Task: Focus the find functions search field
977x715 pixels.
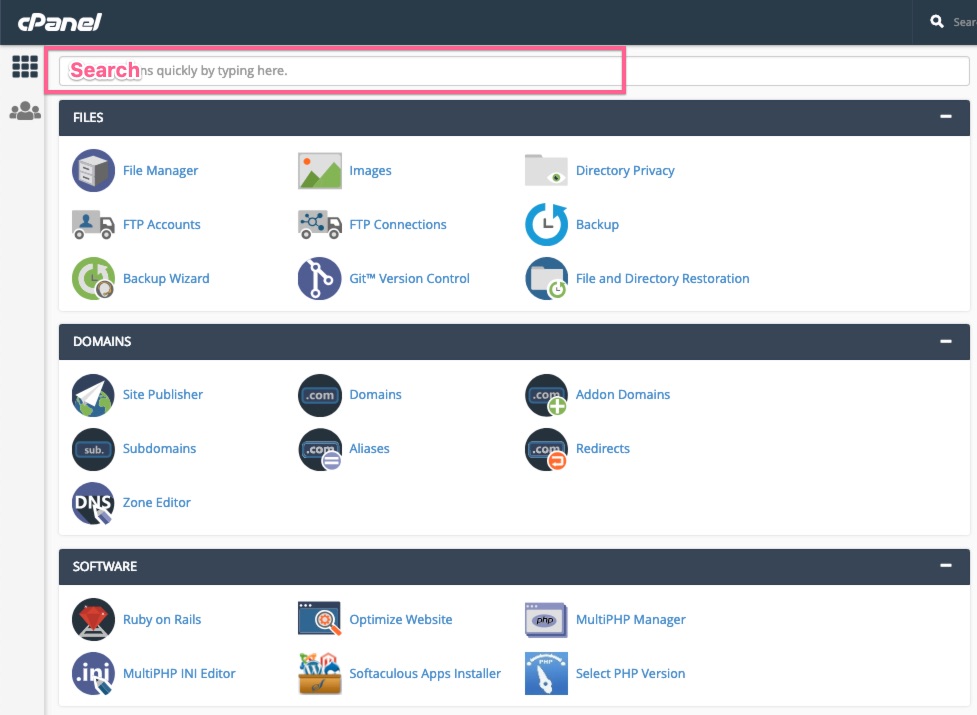Action: point(514,71)
